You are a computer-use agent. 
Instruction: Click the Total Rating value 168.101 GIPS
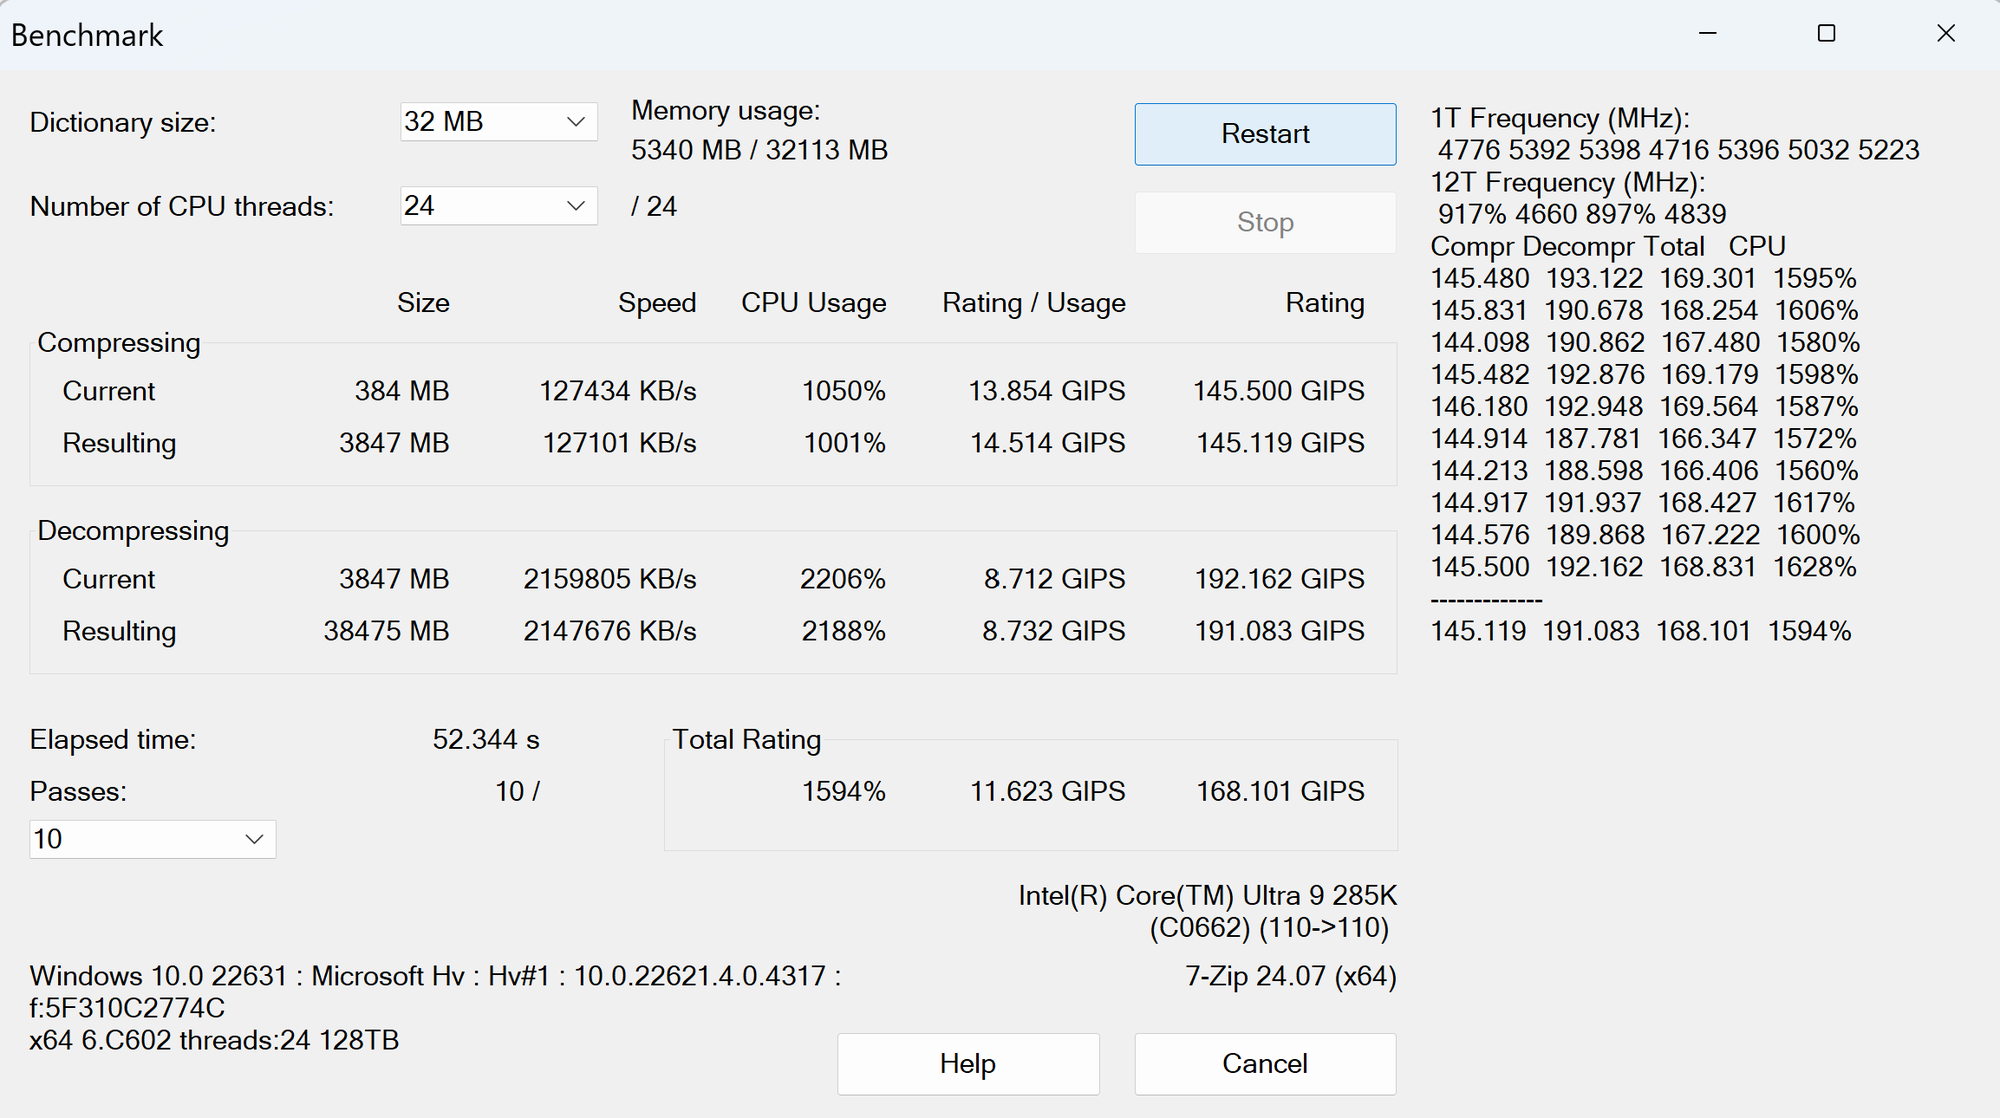coord(1277,788)
